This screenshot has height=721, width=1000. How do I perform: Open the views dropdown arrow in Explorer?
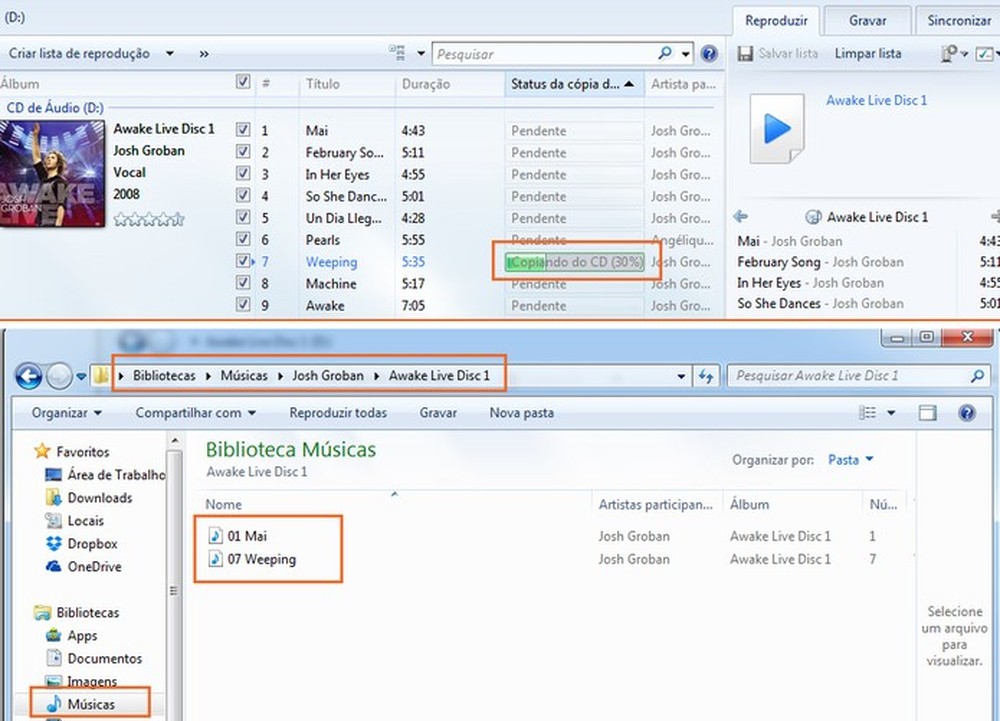893,412
